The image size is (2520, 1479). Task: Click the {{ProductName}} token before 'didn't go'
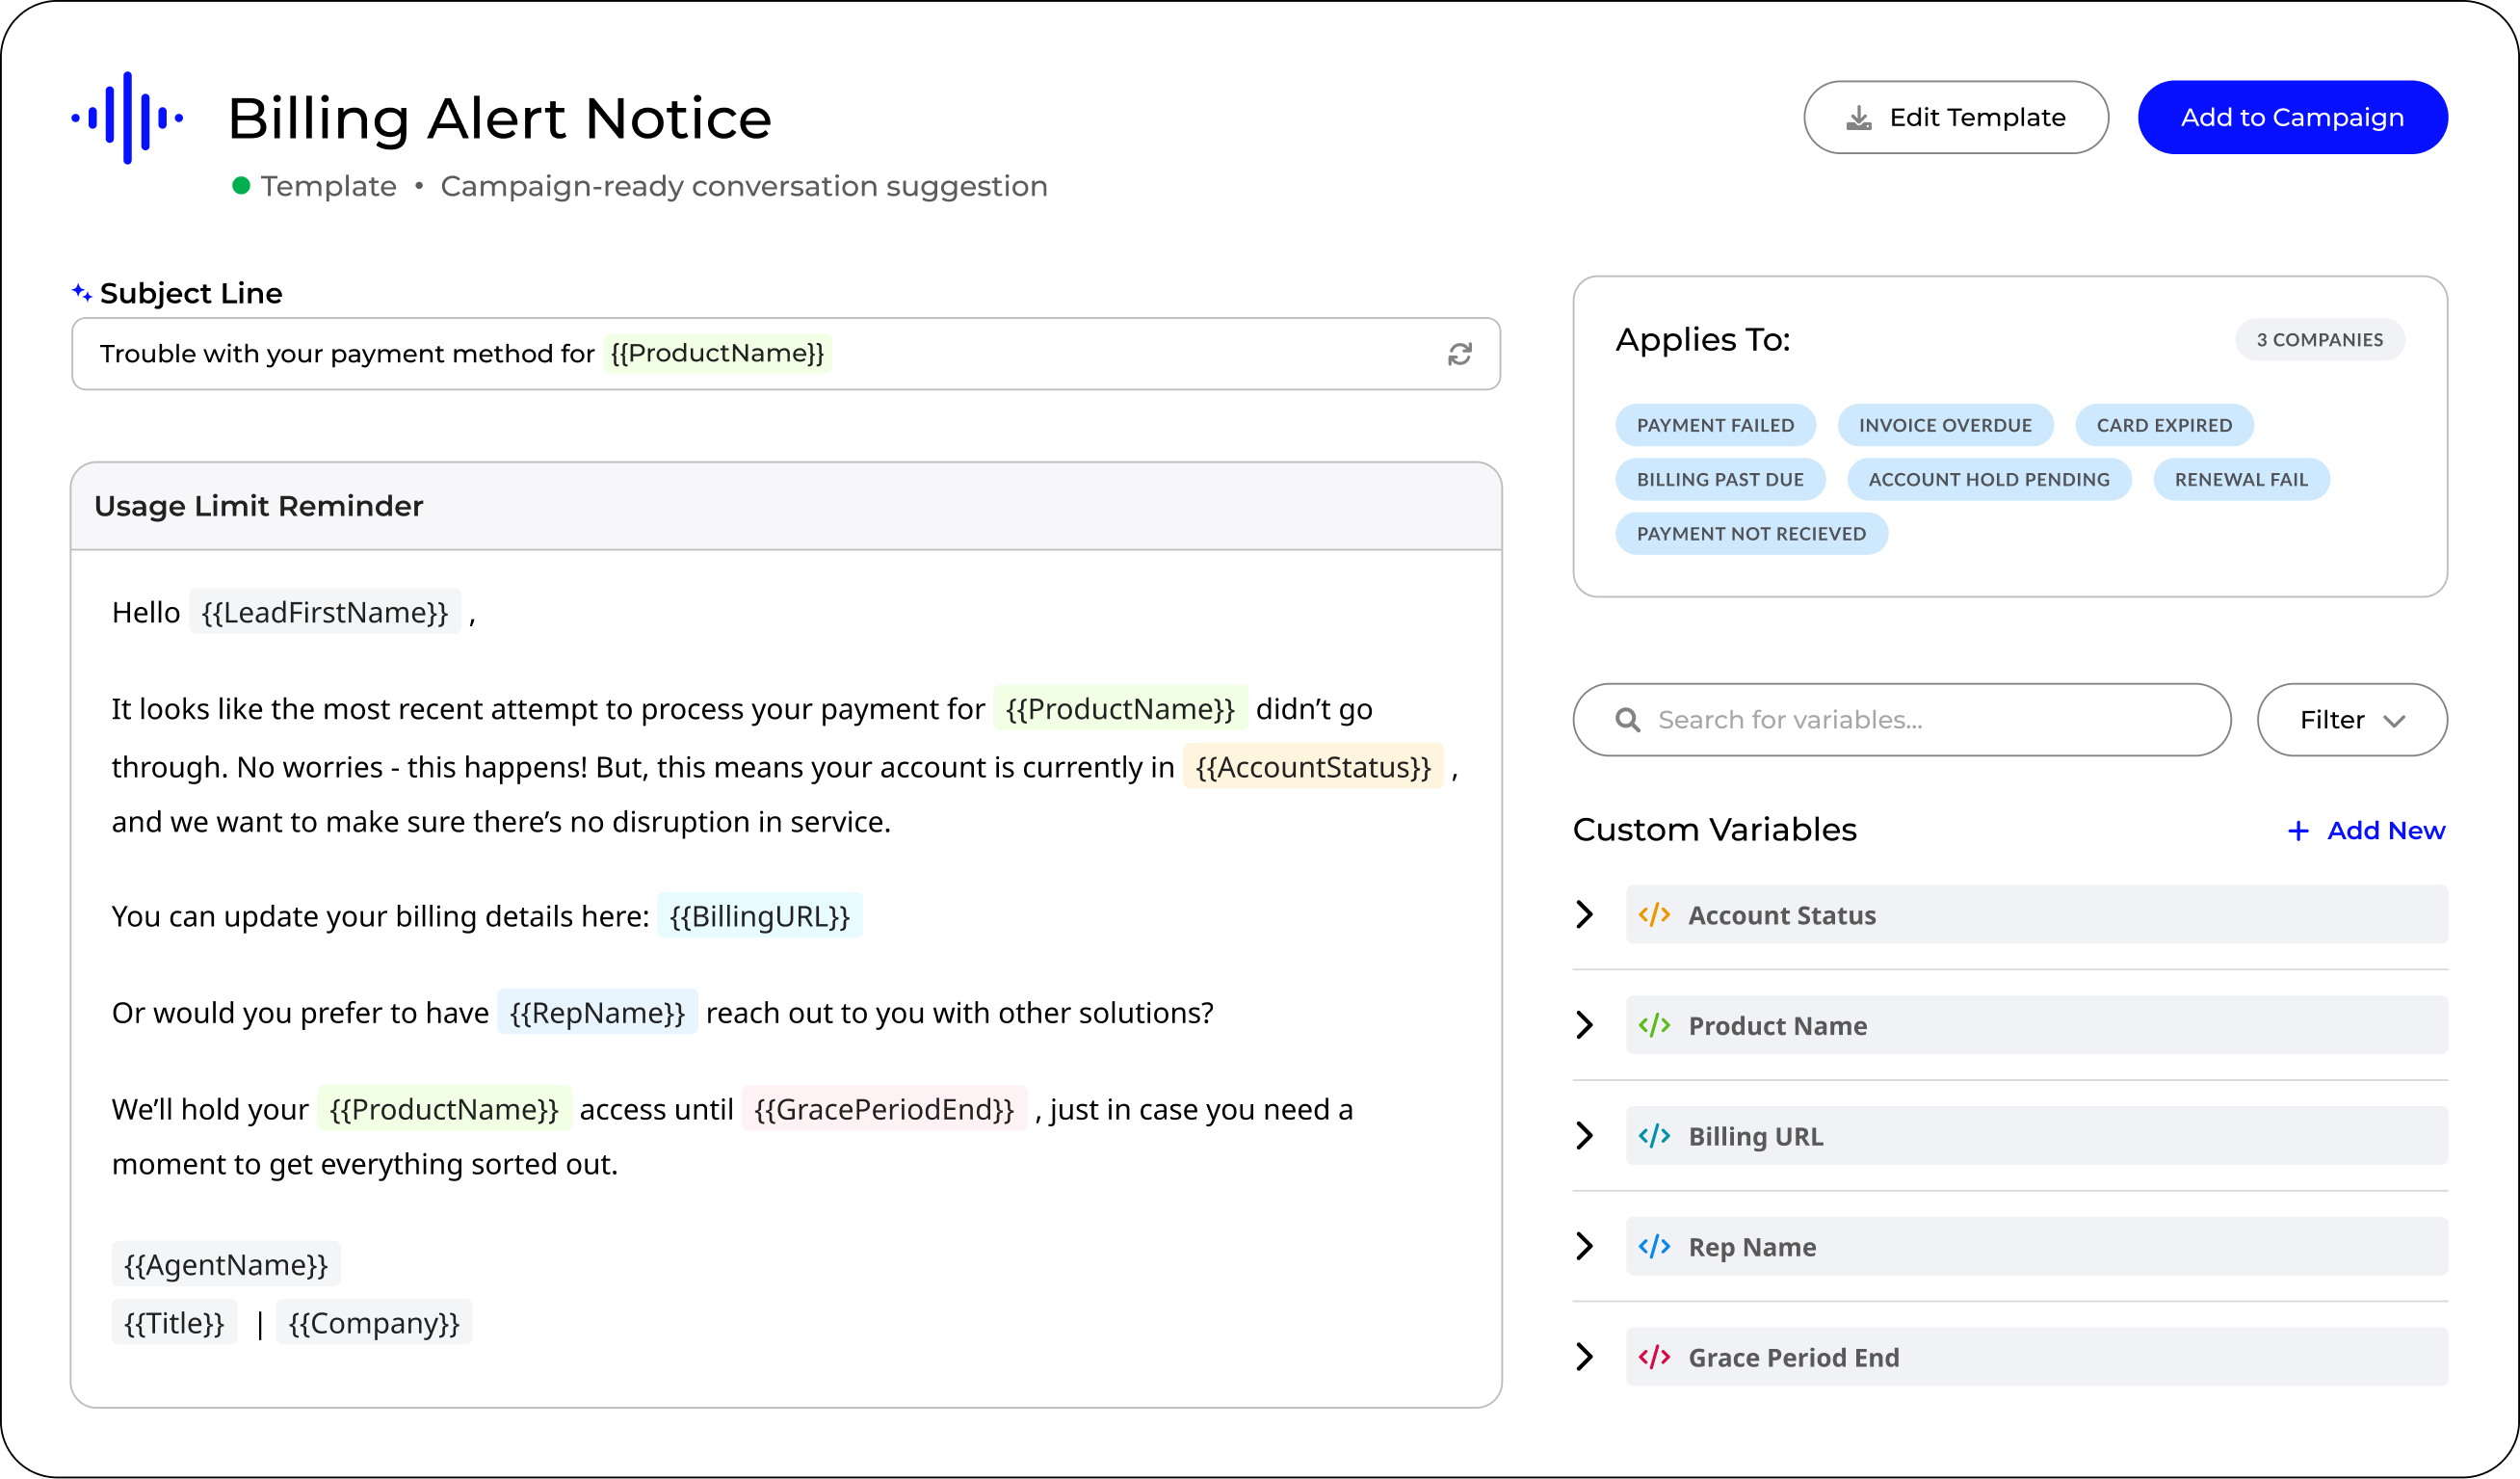tap(1120, 709)
